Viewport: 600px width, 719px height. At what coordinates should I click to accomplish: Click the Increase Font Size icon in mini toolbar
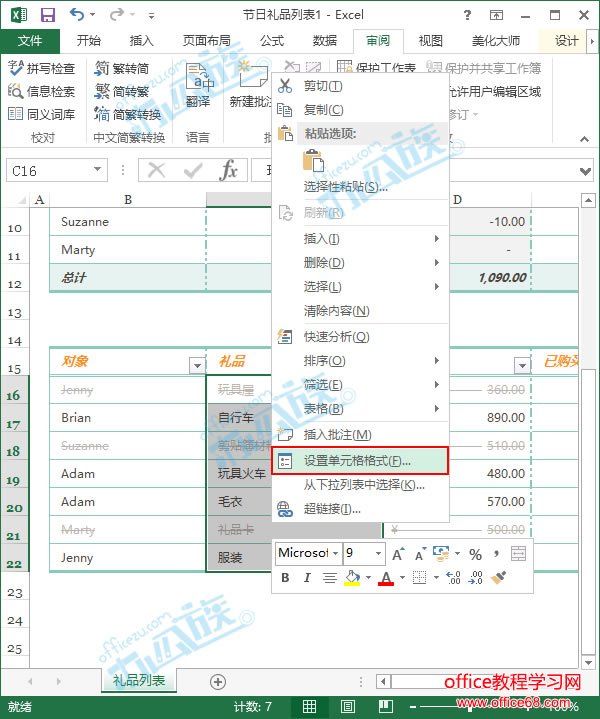point(398,554)
